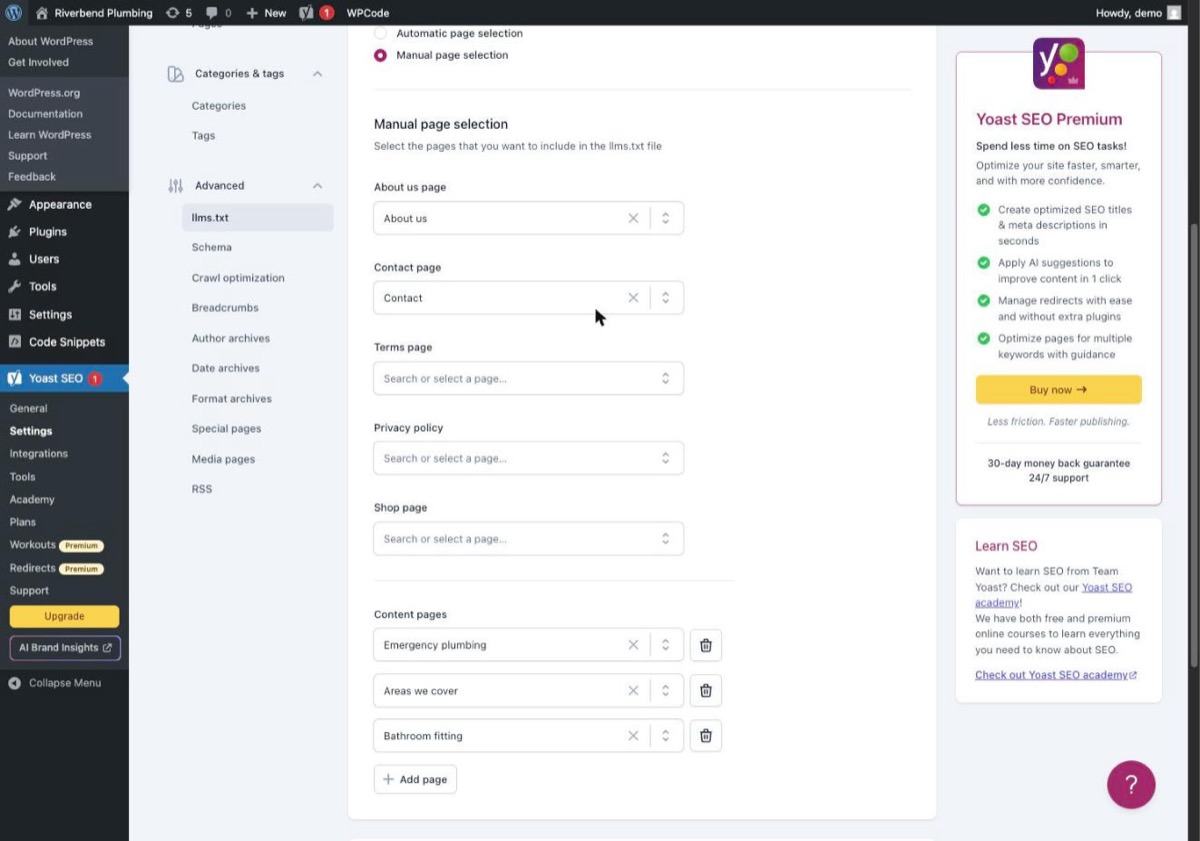
Task: Click the Yoast SEO Premium logo
Action: coord(1058,64)
